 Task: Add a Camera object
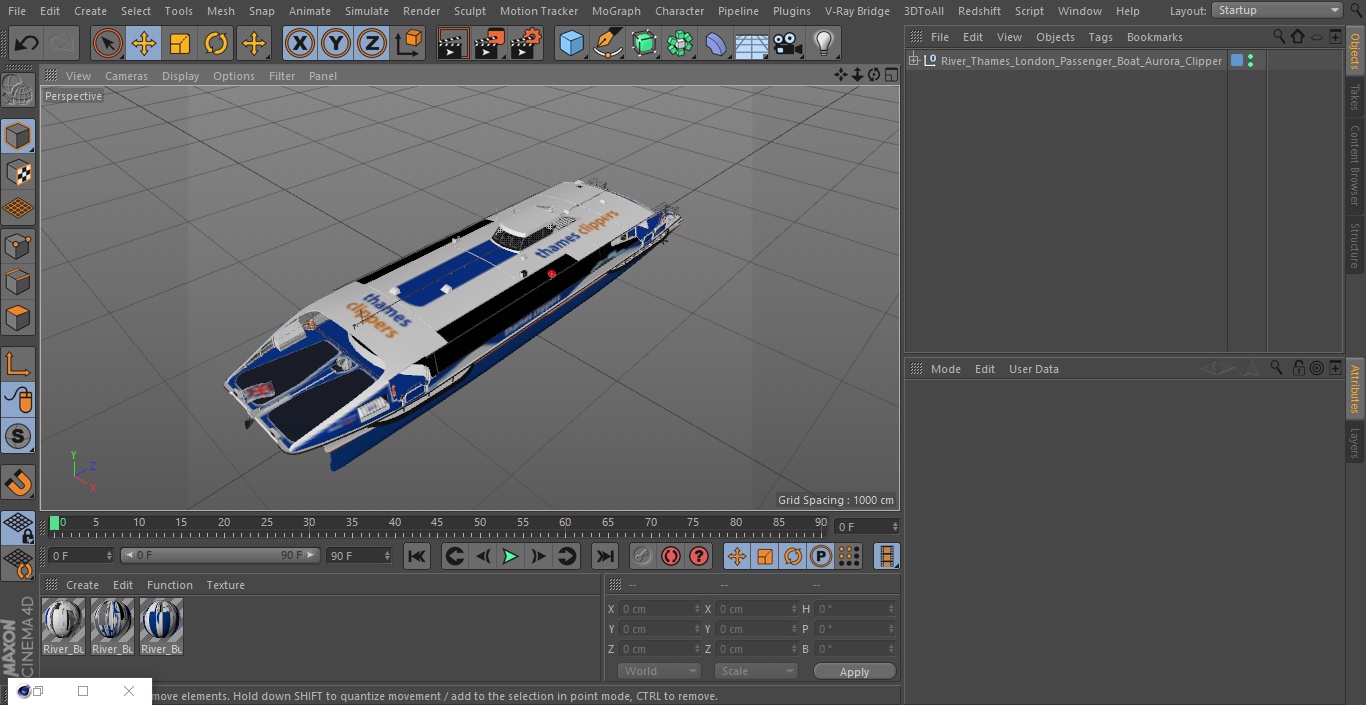tap(787, 43)
